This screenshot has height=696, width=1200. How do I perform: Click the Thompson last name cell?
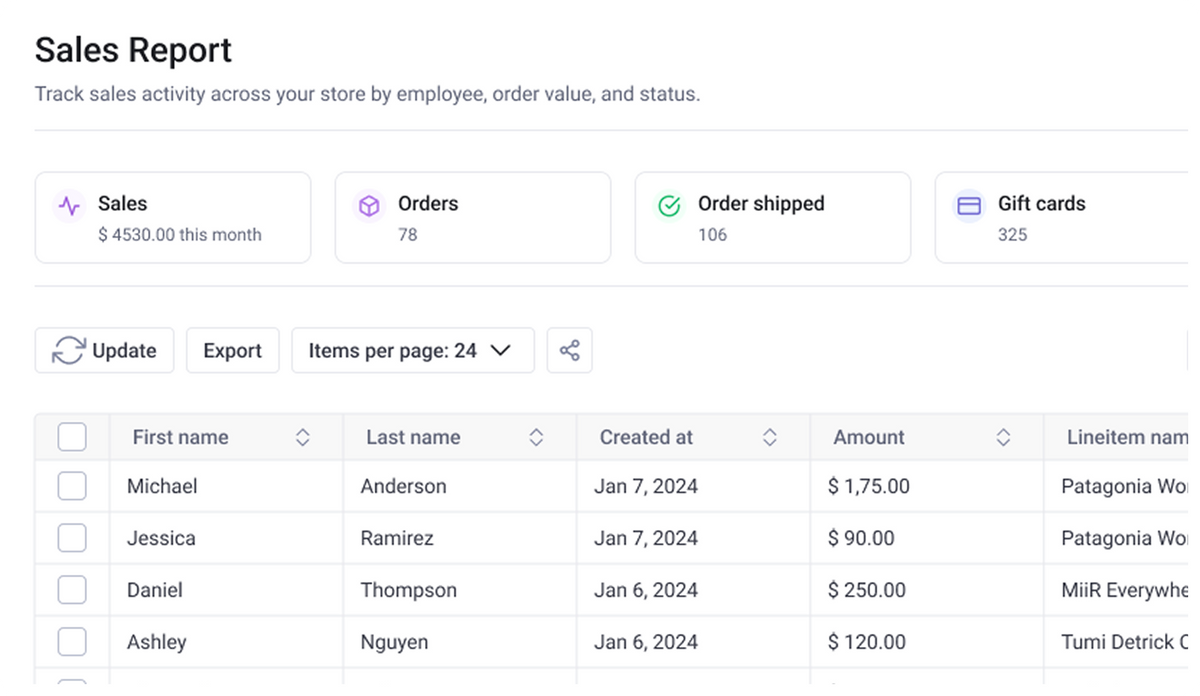click(408, 590)
